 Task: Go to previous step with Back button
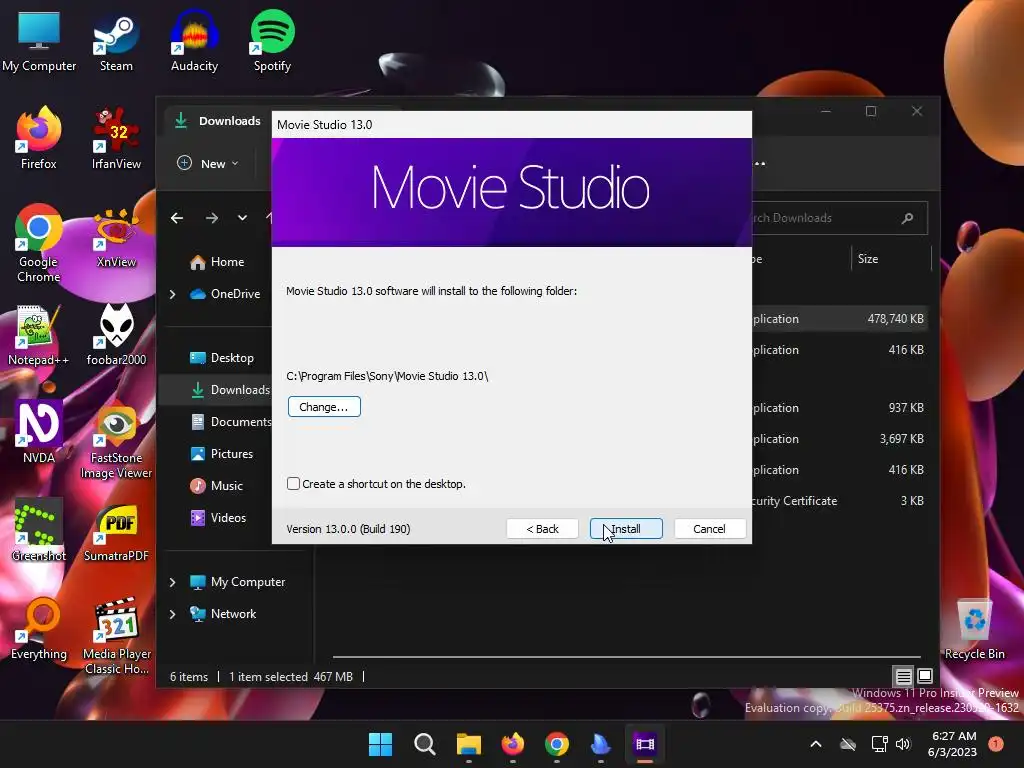coord(542,529)
